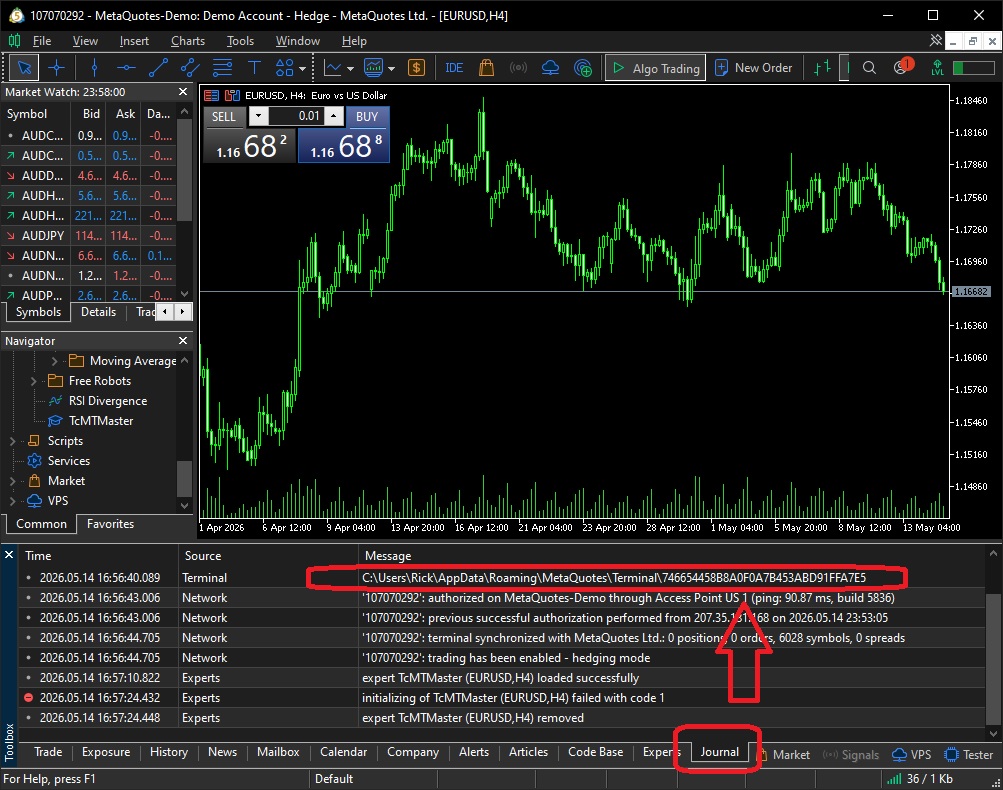The height and width of the screenshot is (790, 1003).
Task: Open the account notifications icon
Action: coord(903,67)
